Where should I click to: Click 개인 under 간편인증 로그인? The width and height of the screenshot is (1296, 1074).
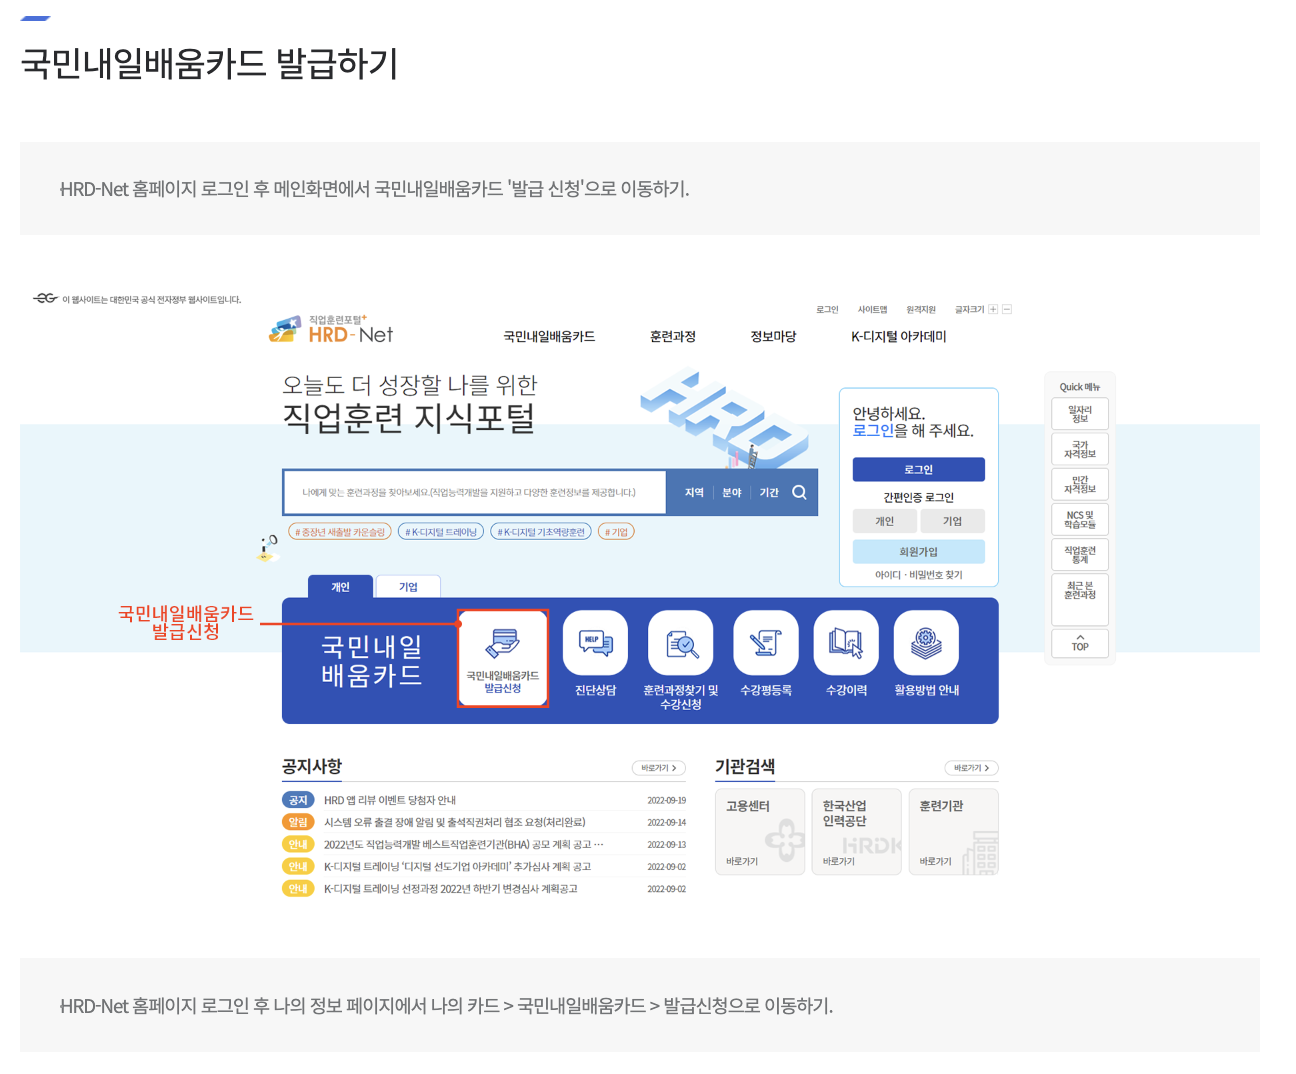click(x=885, y=521)
